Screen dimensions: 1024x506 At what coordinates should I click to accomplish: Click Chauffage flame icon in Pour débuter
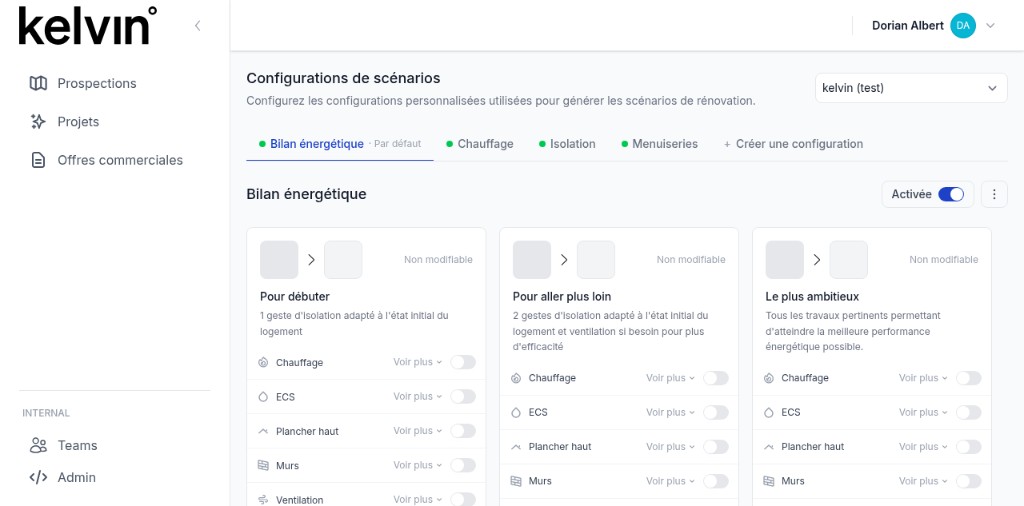[x=263, y=362]
